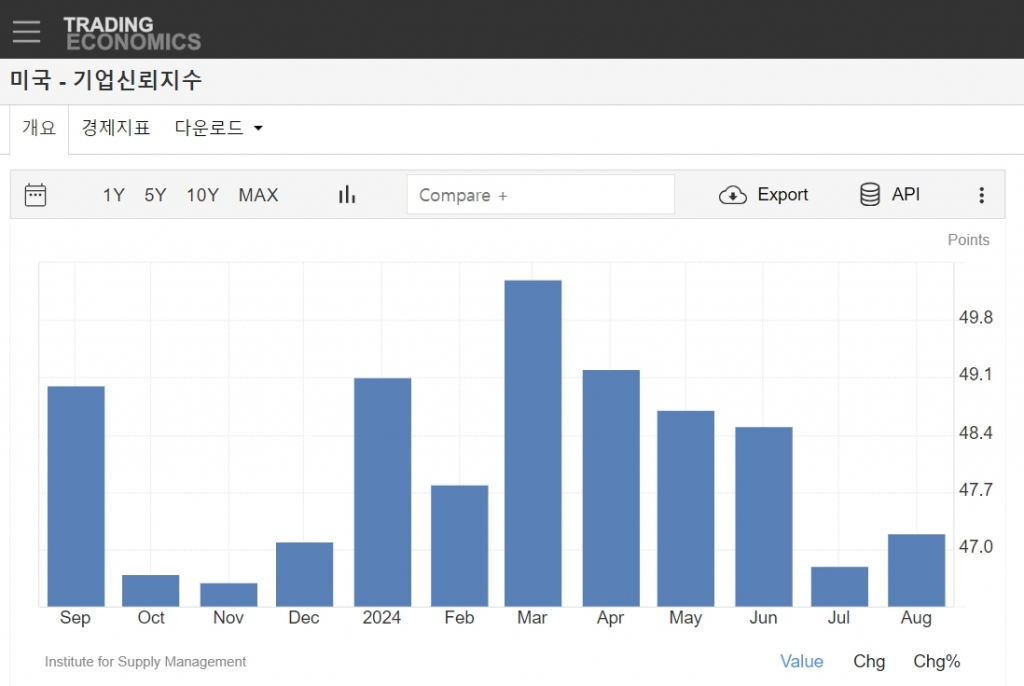Viewport: 1024px width, 686px height.
Task: Expand the 다운로드 dropdown menu
Action: 218,128
